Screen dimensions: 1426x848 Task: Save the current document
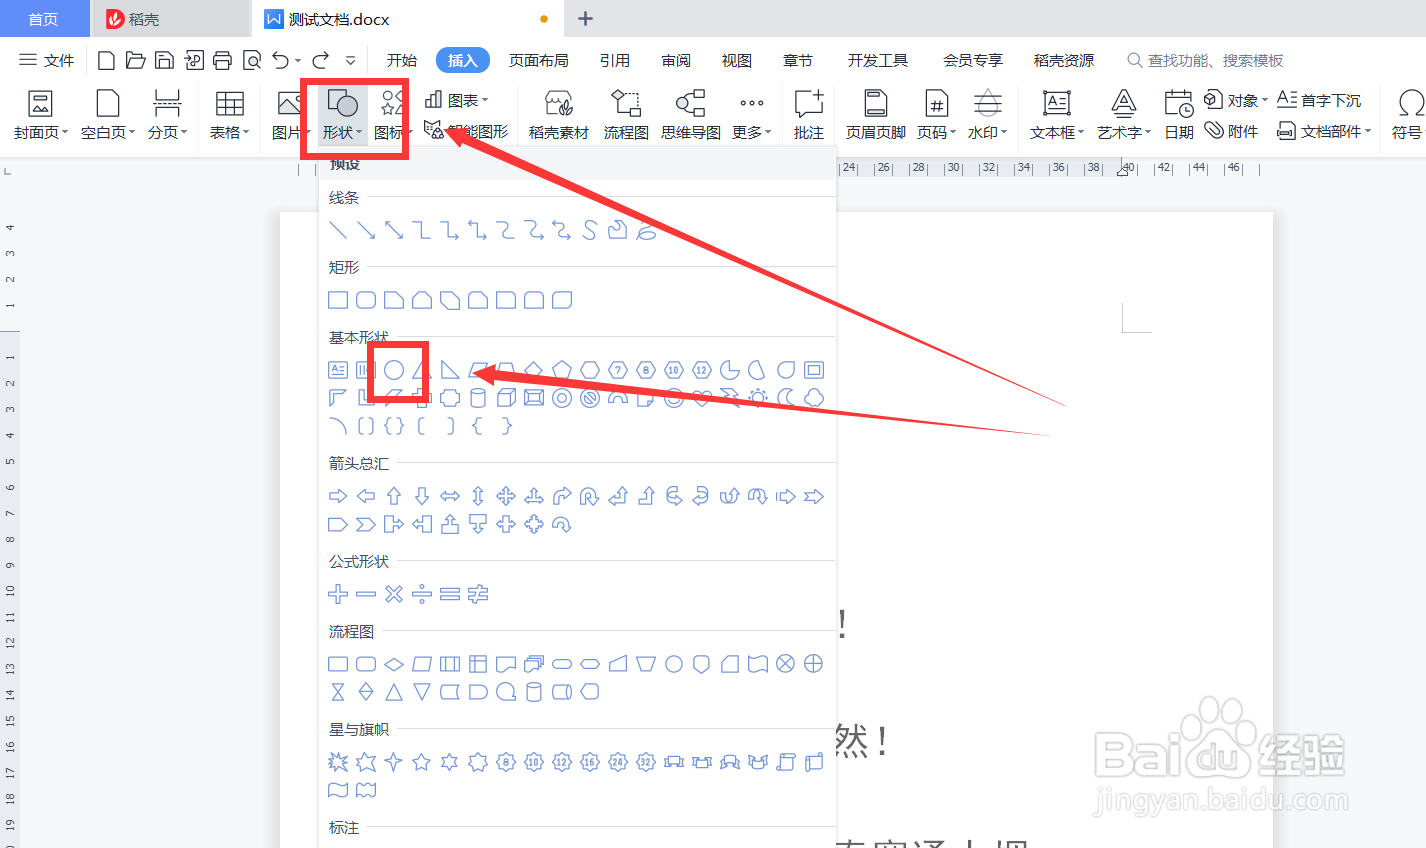(x=163, y=60)
